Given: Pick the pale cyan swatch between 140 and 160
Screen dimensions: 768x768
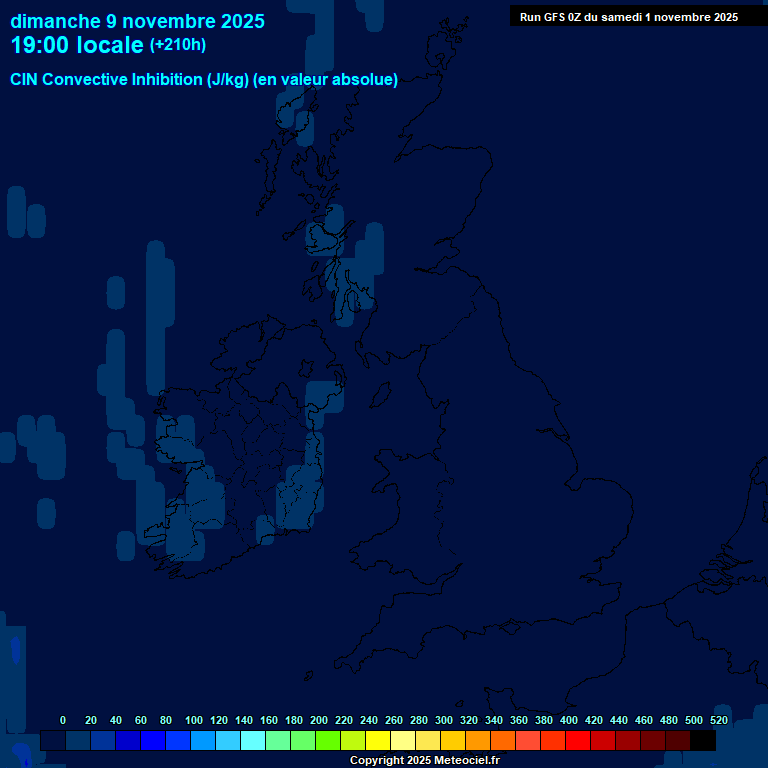Looking at the screenshot, I should tap(253, 741).
